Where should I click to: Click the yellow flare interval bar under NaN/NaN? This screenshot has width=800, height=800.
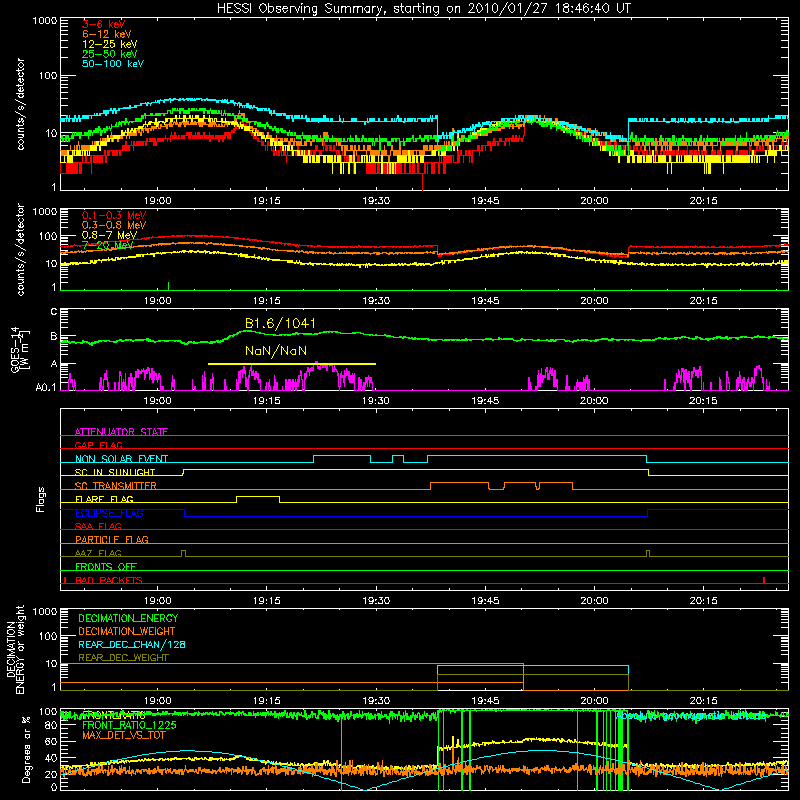pos(292,364)
